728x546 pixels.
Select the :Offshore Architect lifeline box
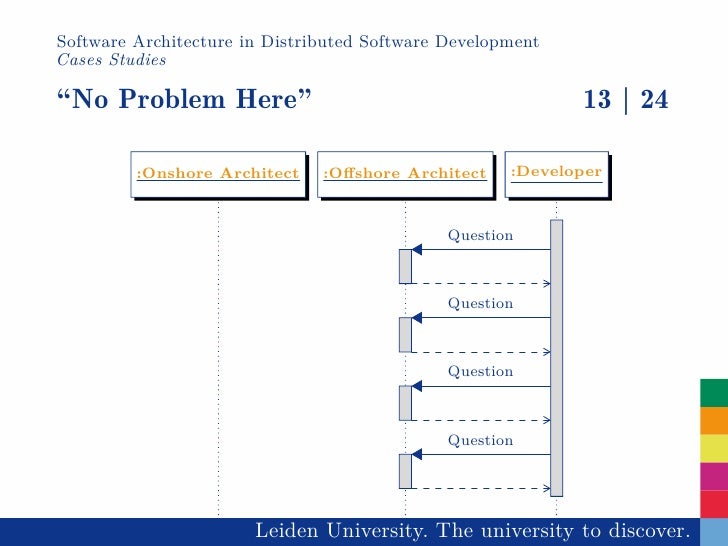click(405, 174)
